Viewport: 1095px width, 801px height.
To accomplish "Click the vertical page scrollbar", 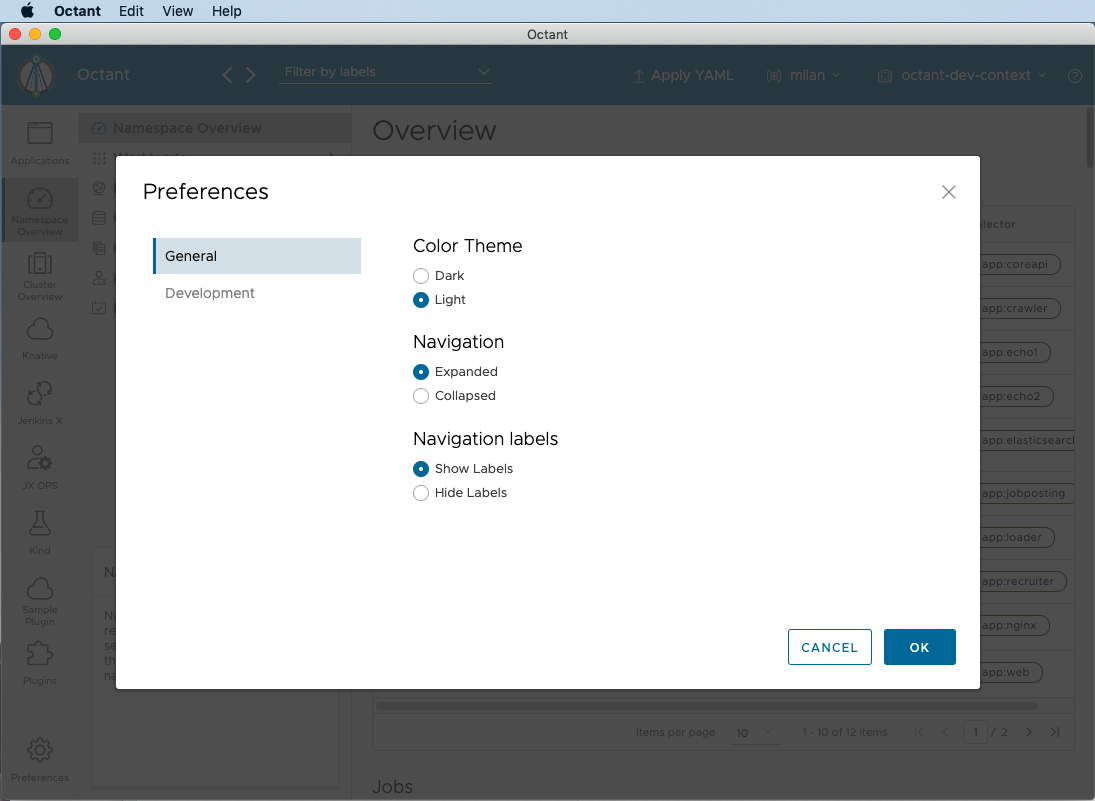I will pos(1090,138).
